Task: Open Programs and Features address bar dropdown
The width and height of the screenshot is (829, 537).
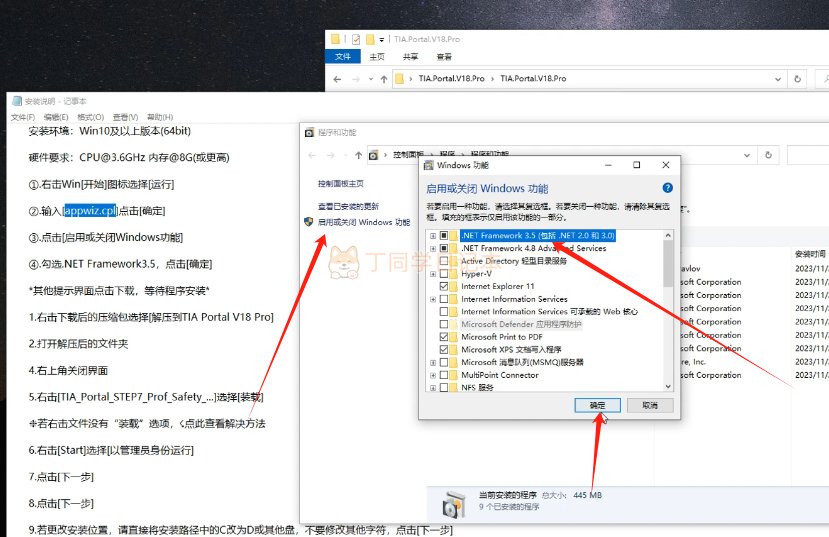Action: pos(747,155)
